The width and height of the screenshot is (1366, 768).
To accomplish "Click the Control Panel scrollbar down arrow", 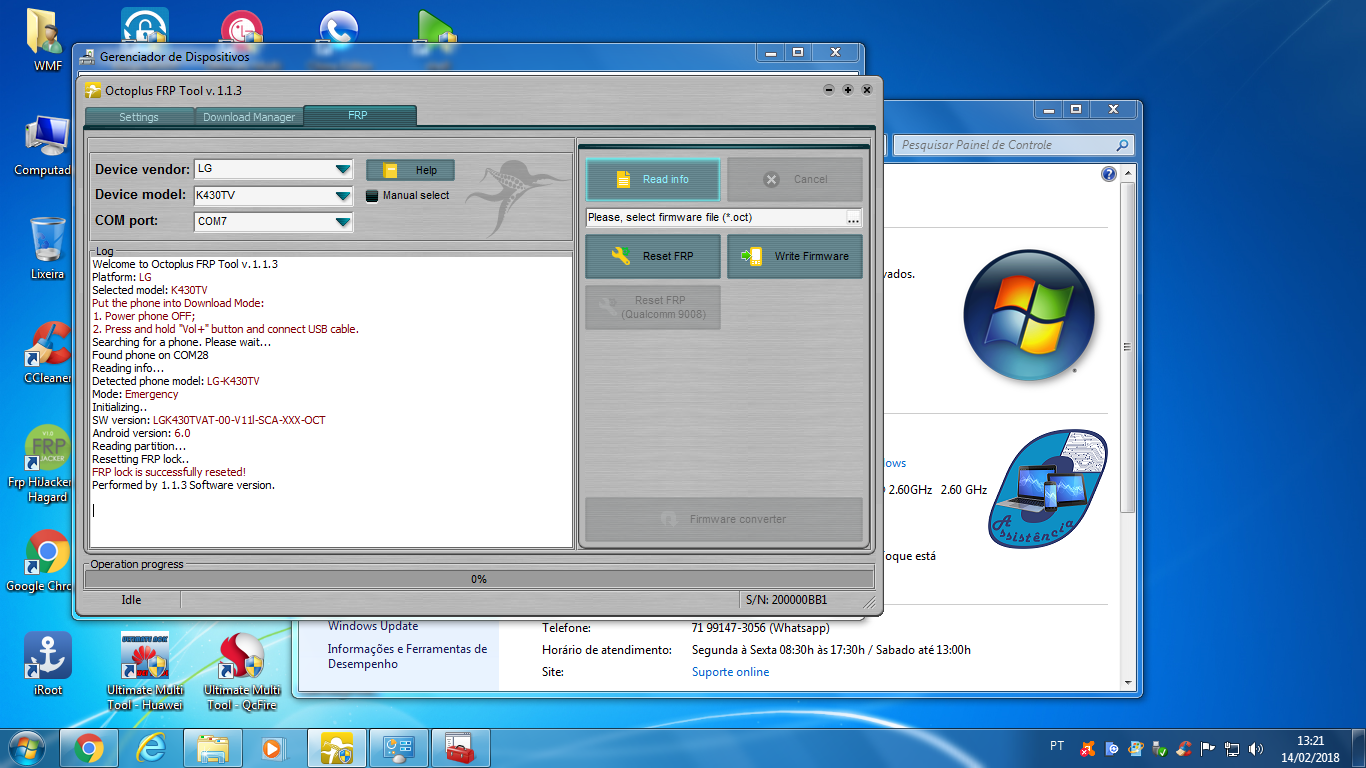I will click(1128, 682).
